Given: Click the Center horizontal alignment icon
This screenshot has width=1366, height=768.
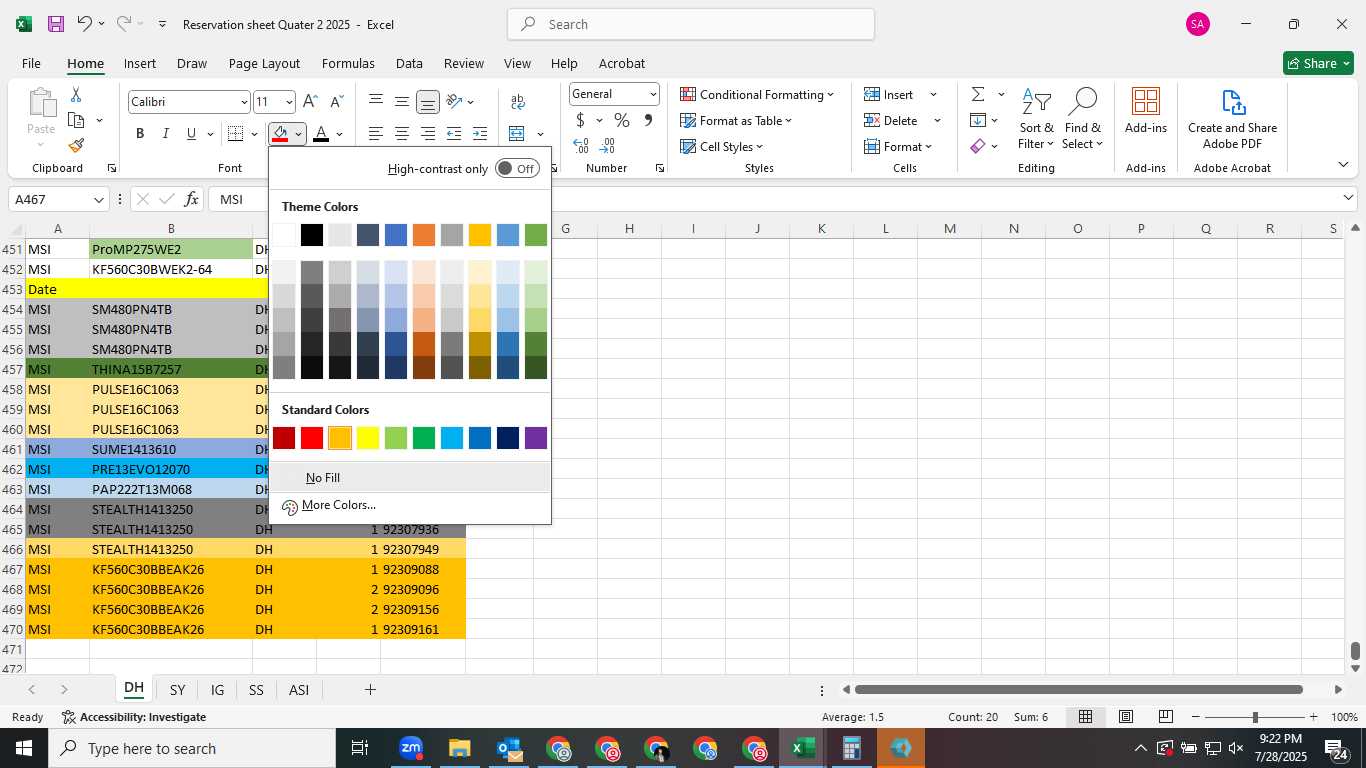Looking at the screenshot, I should (402, 134).
